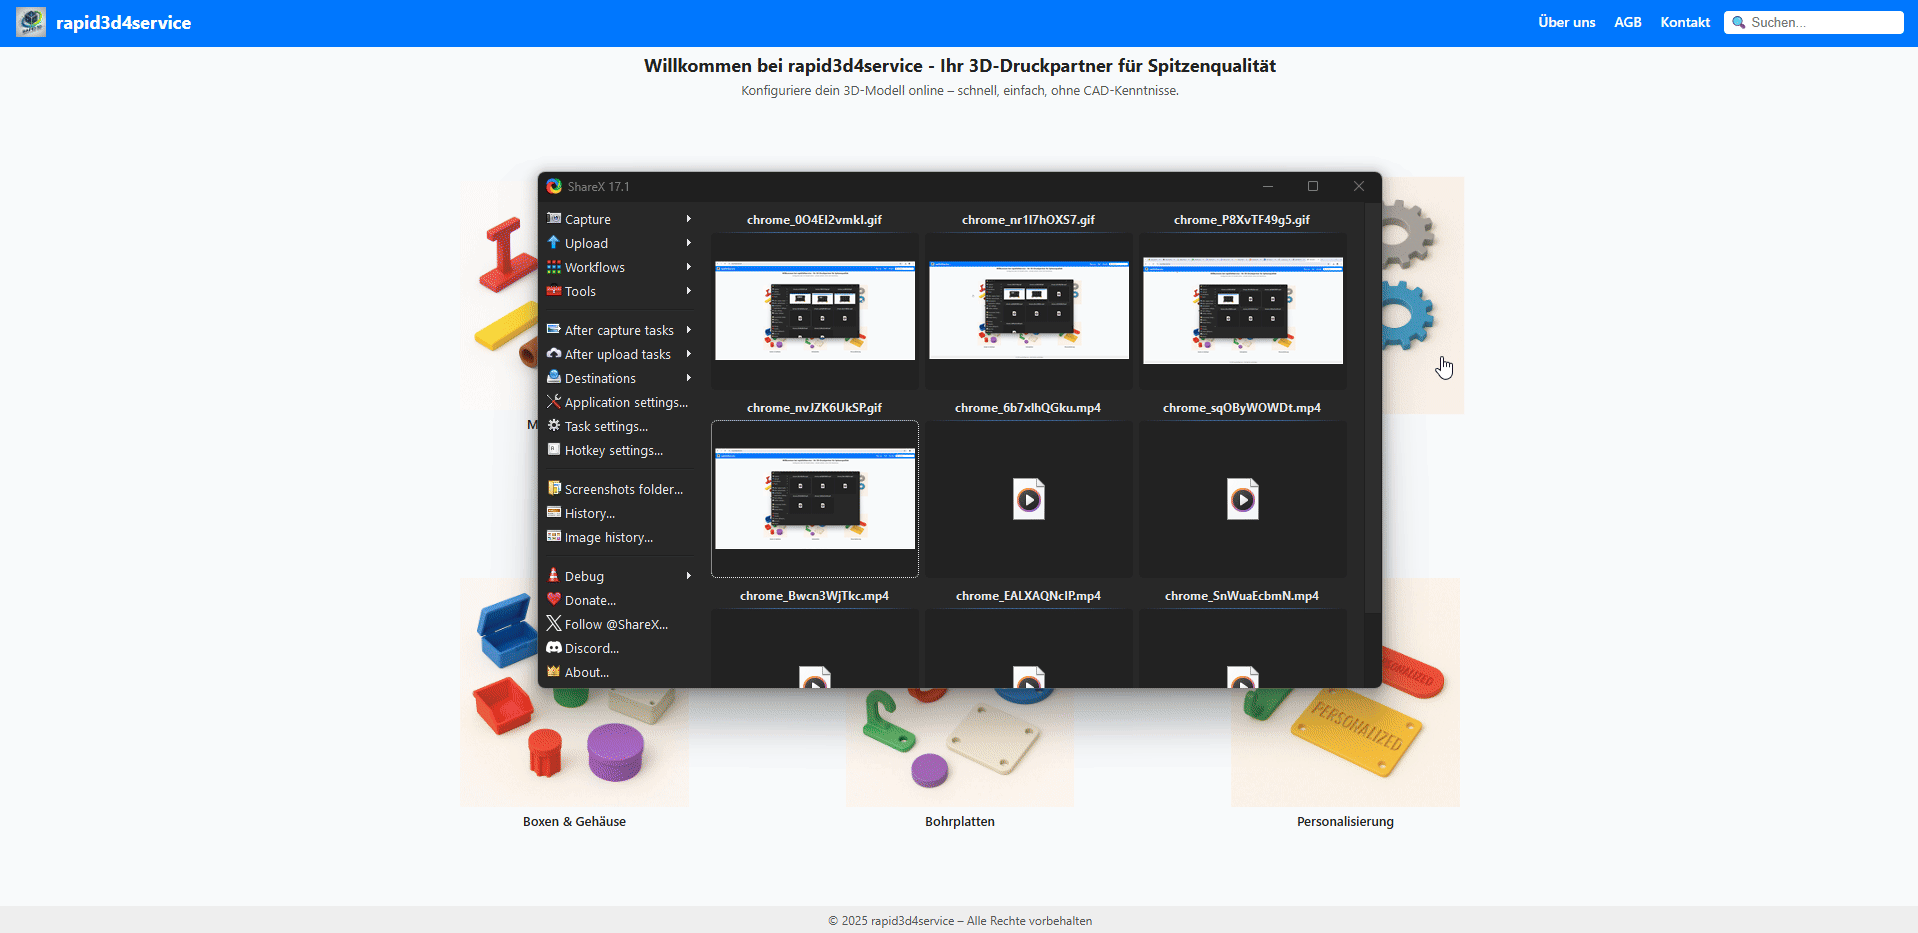This screenshot has width=1918, height=933.
Task: Expand the Debug submenu arrow
Action: point(689,575)
